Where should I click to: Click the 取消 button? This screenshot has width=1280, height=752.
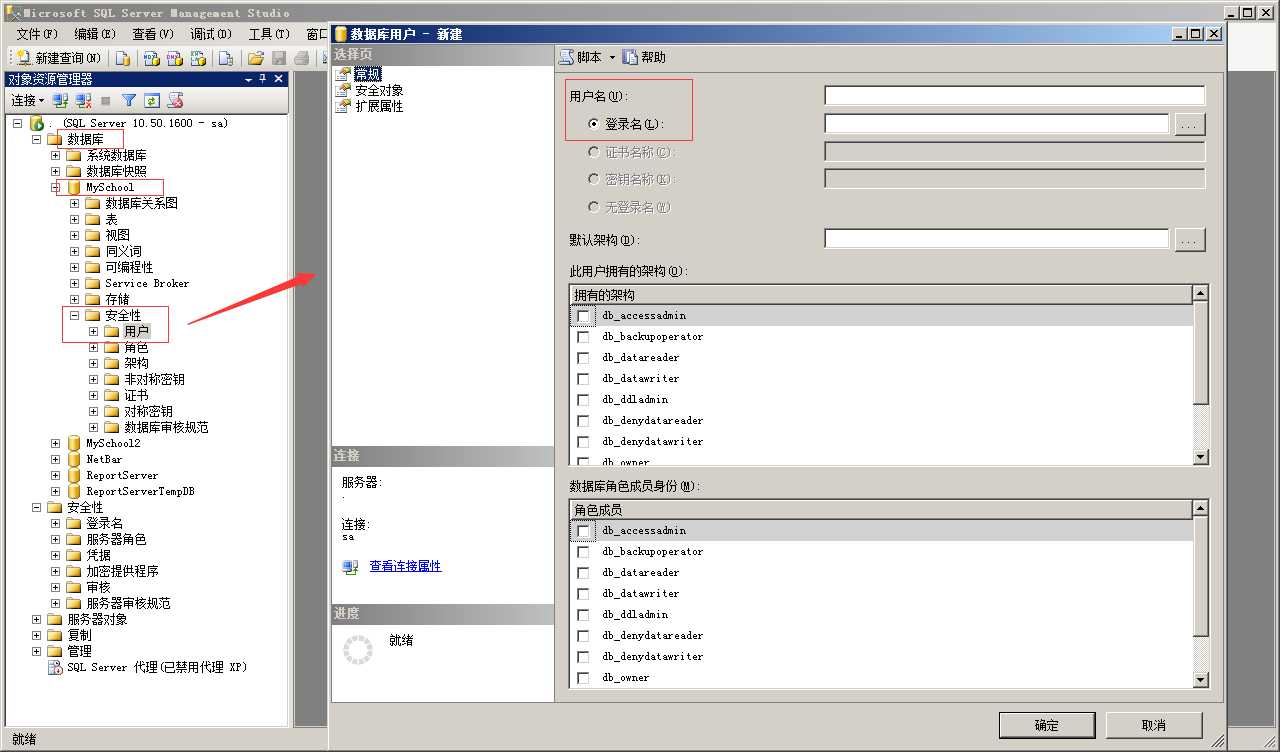click(x=1154, y=725)
